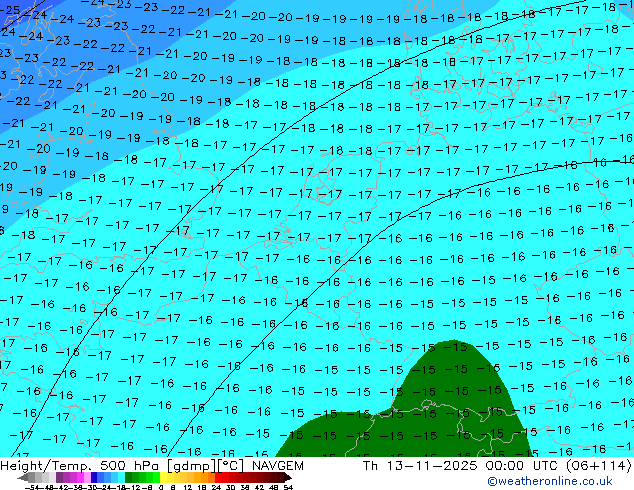Click the "NAVGEM" model name

coord(278,466)
